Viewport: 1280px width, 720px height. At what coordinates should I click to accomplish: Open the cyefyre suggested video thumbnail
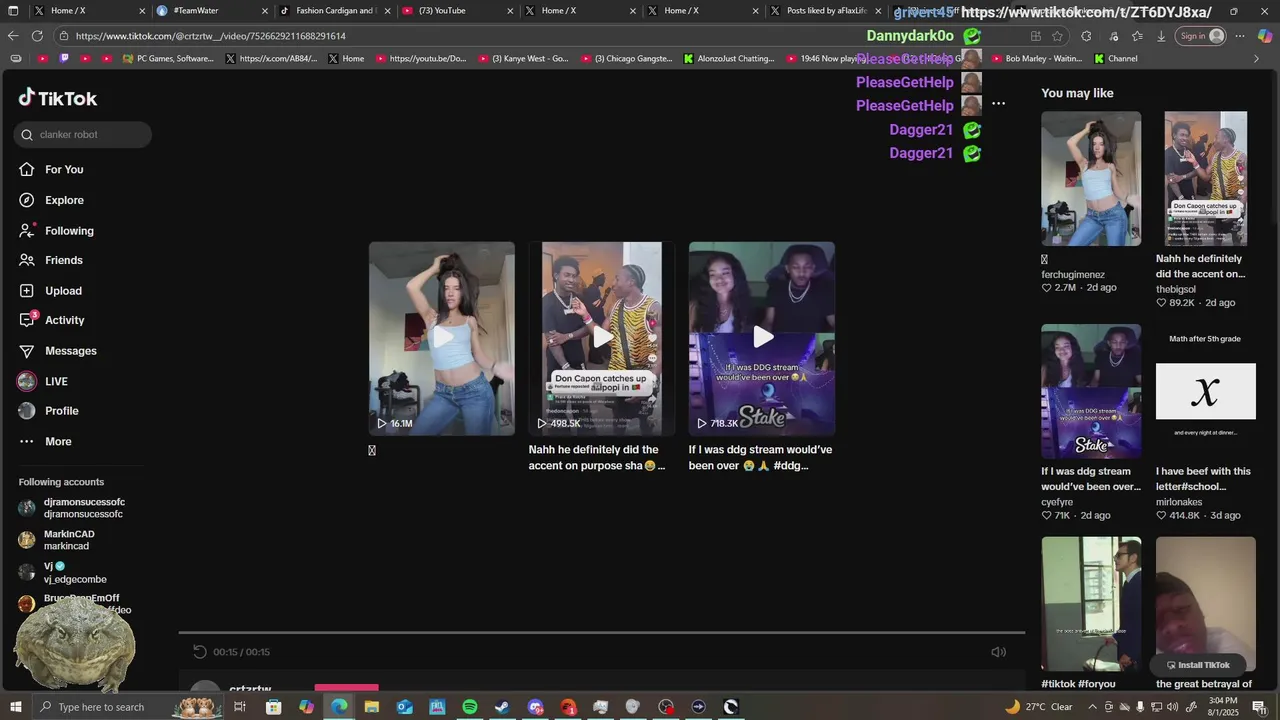pos(1091,391)
